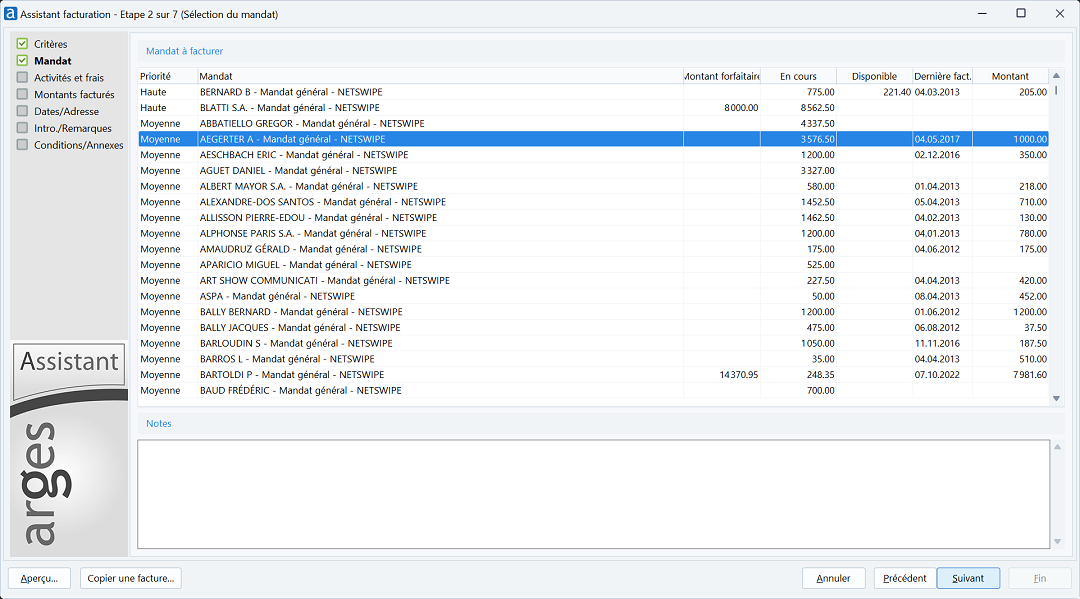Sort by the Priorité column header

coord(167,76)
